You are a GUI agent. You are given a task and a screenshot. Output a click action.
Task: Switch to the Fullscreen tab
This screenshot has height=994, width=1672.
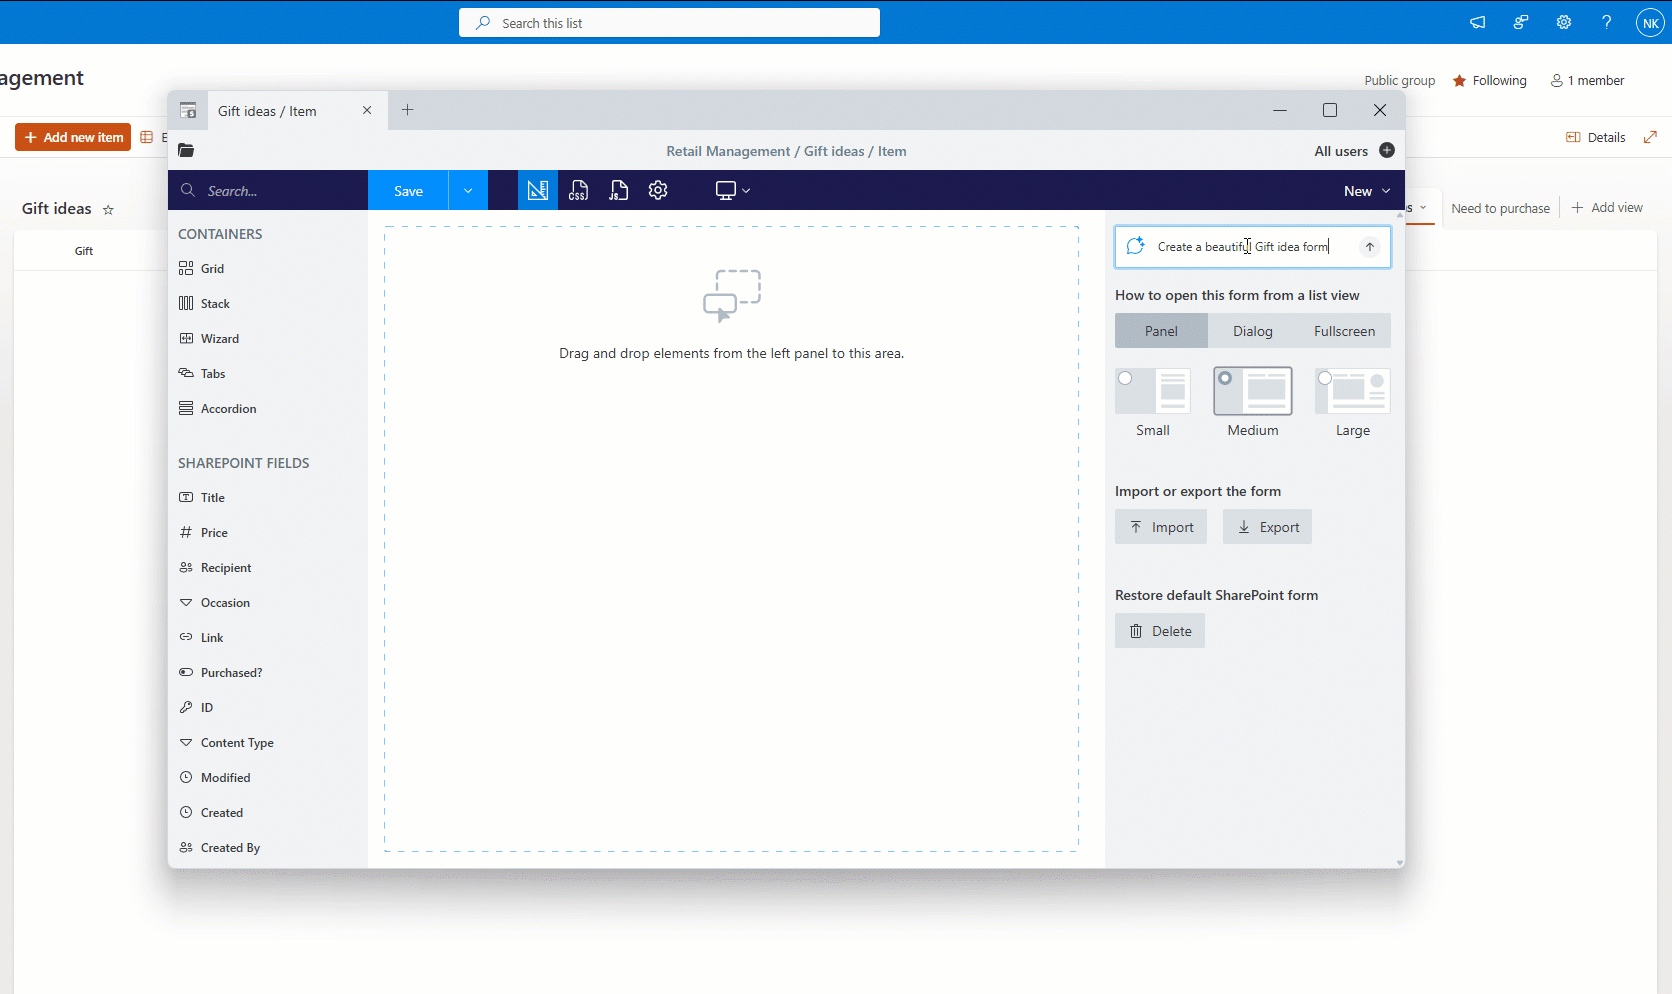click(1344, 331)
